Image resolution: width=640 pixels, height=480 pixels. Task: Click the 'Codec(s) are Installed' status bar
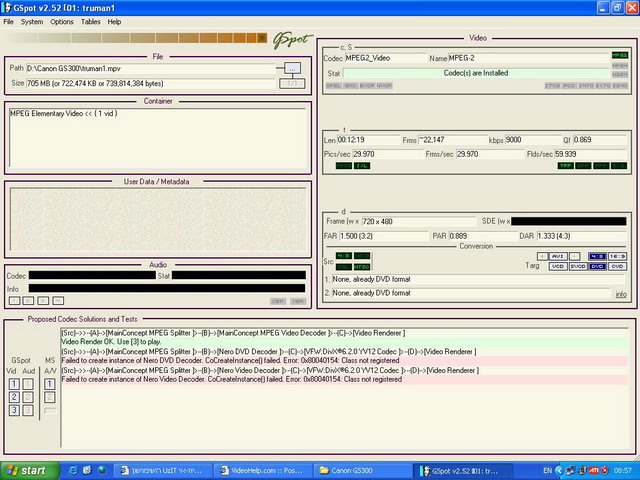476,73
